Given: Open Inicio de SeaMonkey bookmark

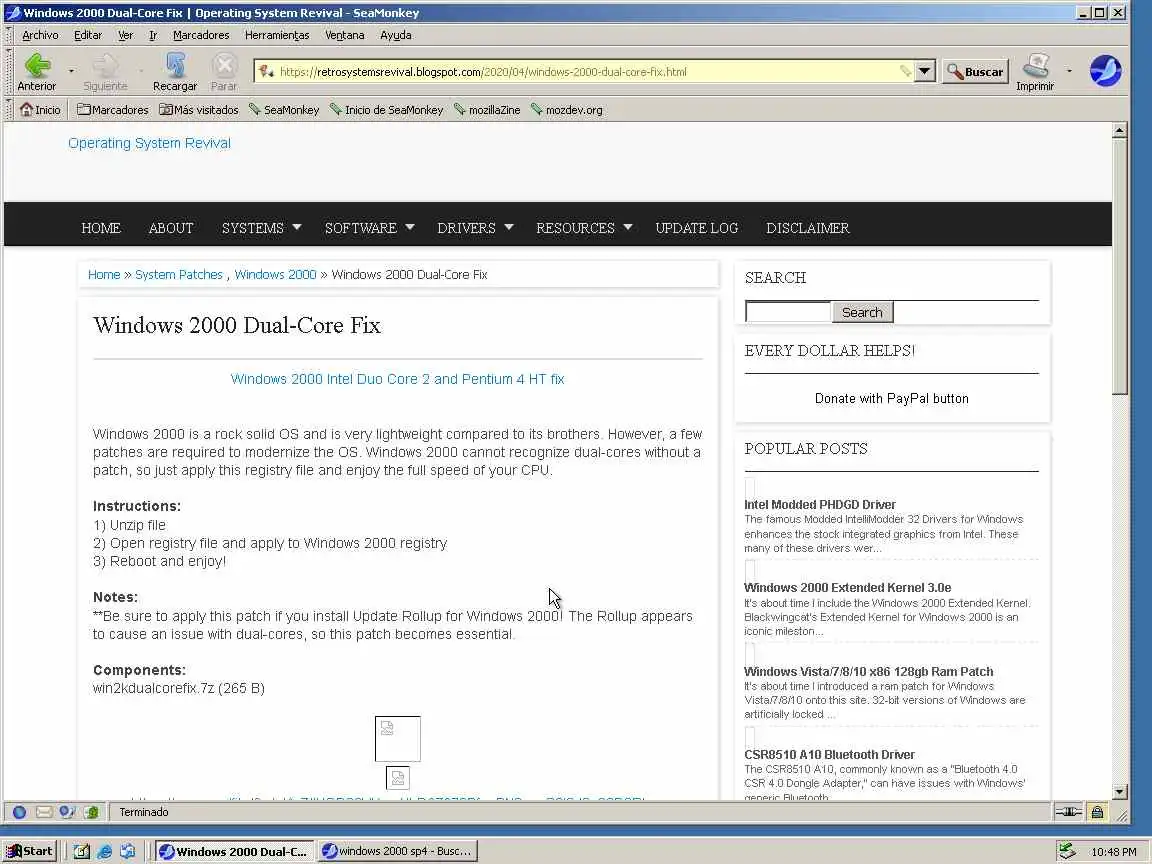Looking at the screenshot, I should tap(386, 109).
